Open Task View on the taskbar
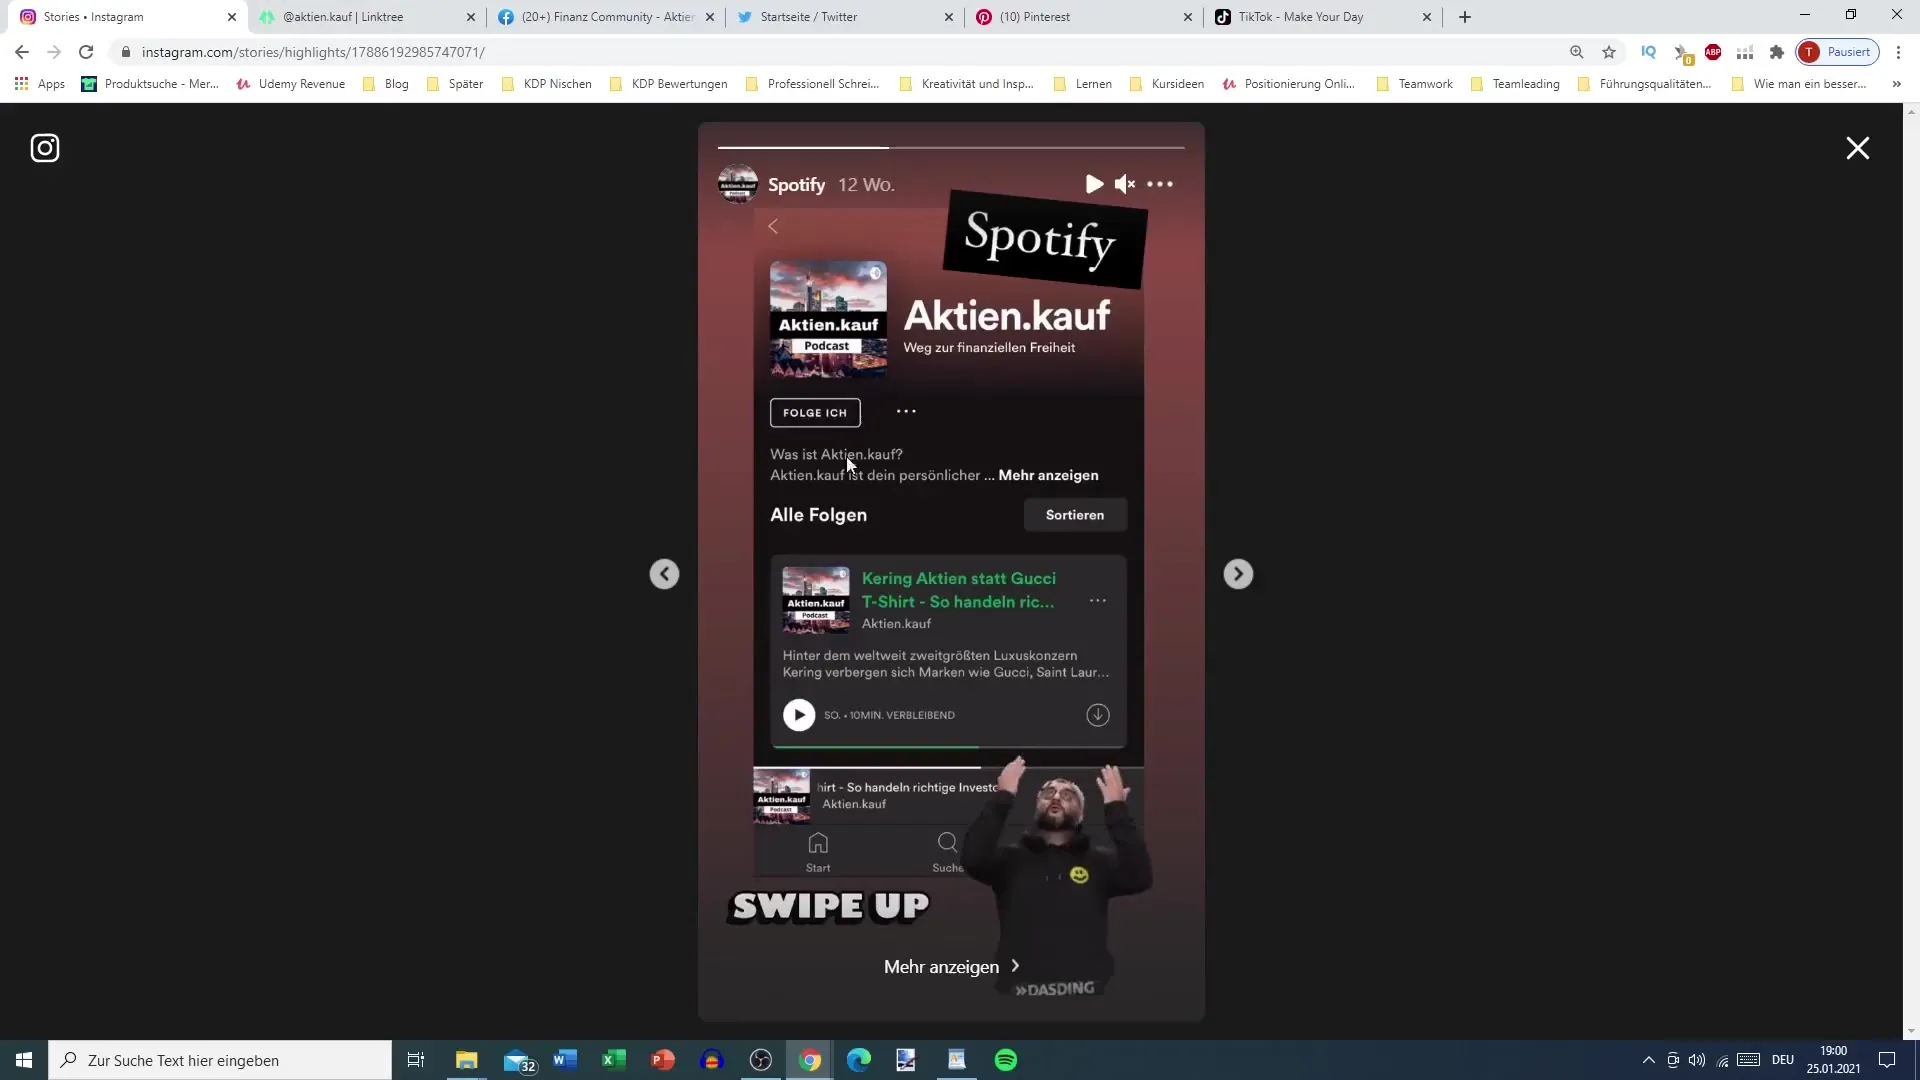Image resolution: width=1920 pixels, height=1080 pixels. [x=416, y=1060]
